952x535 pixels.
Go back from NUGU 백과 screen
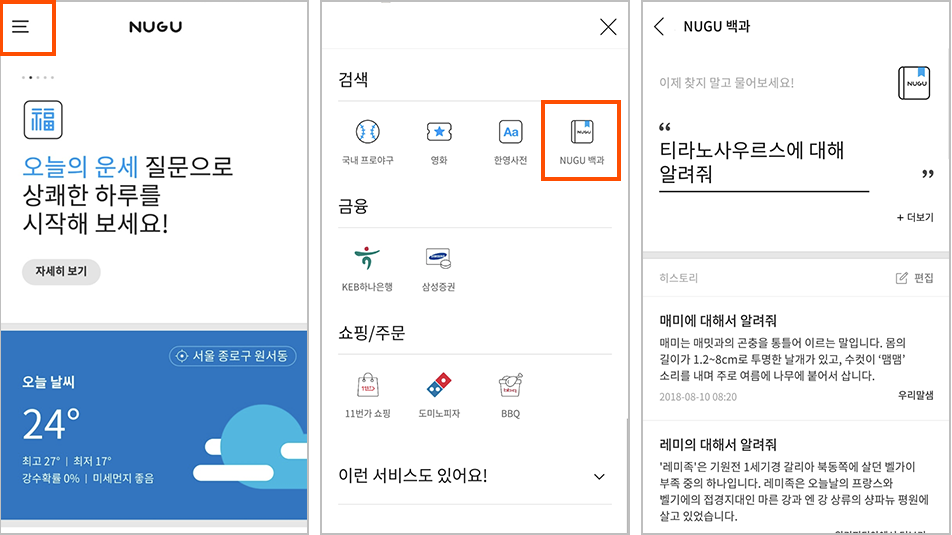[659, 27]
